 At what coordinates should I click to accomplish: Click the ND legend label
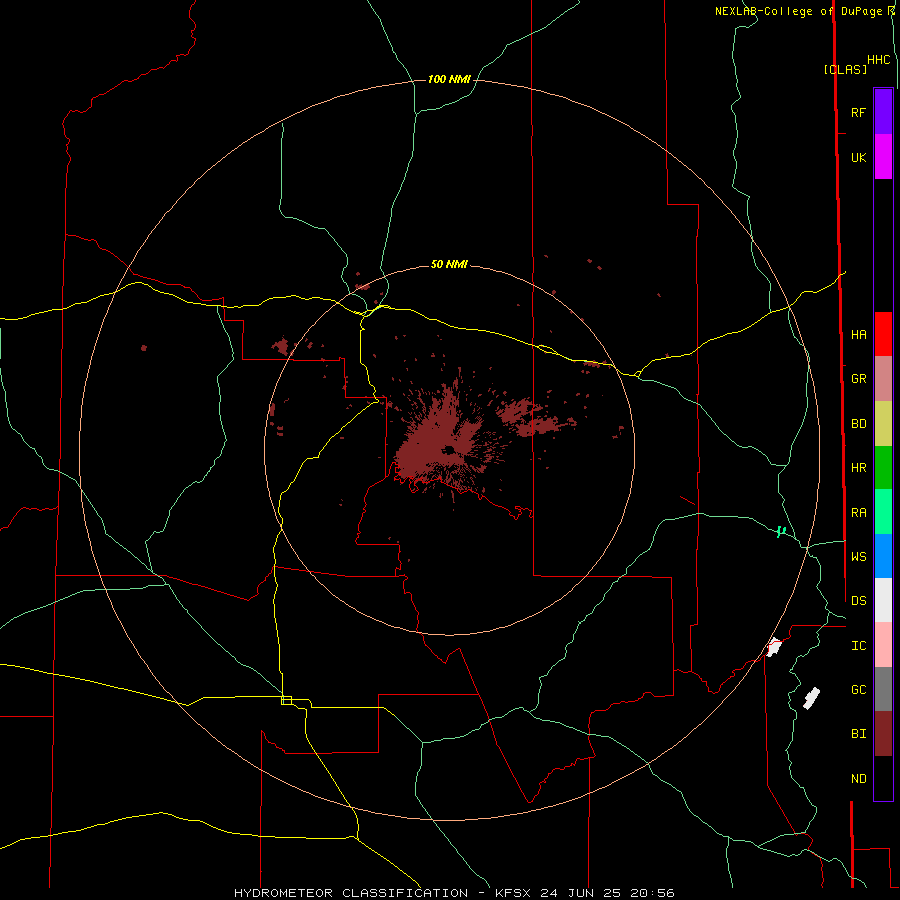click(858, 779)
